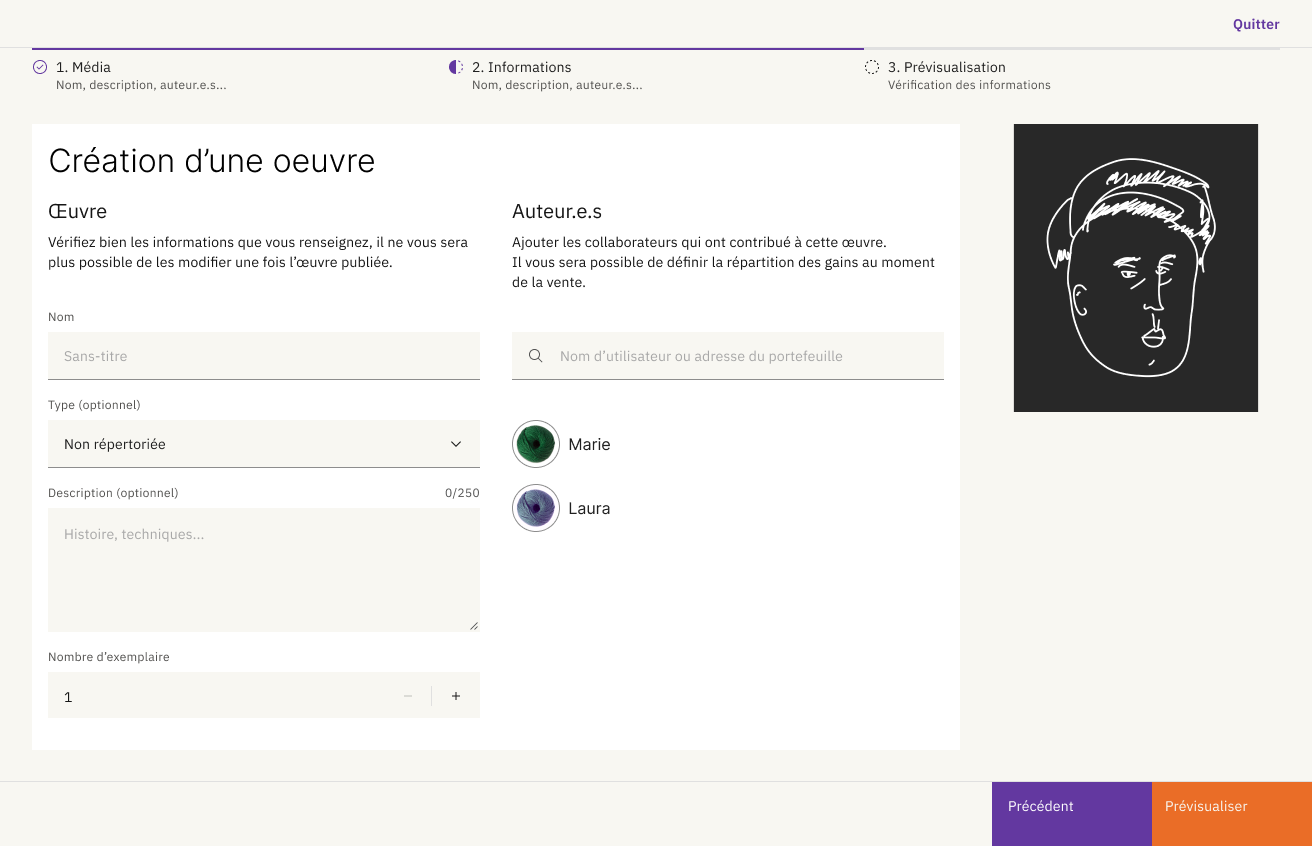Image resolution: width=1312 pixels, height=846 pixels.
Task: Open the Type (optionnel) dropdown
Action: pyautogui.click(x=263, y=443)
